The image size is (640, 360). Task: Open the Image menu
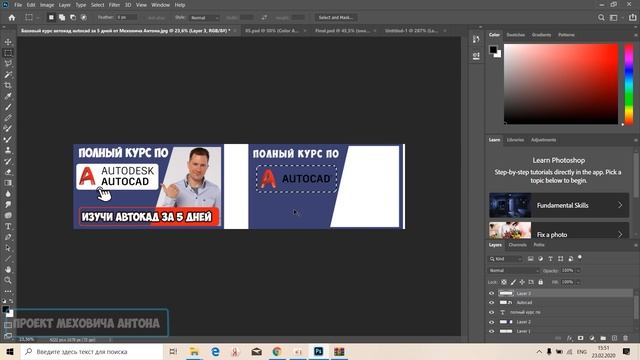click(47, 5)
